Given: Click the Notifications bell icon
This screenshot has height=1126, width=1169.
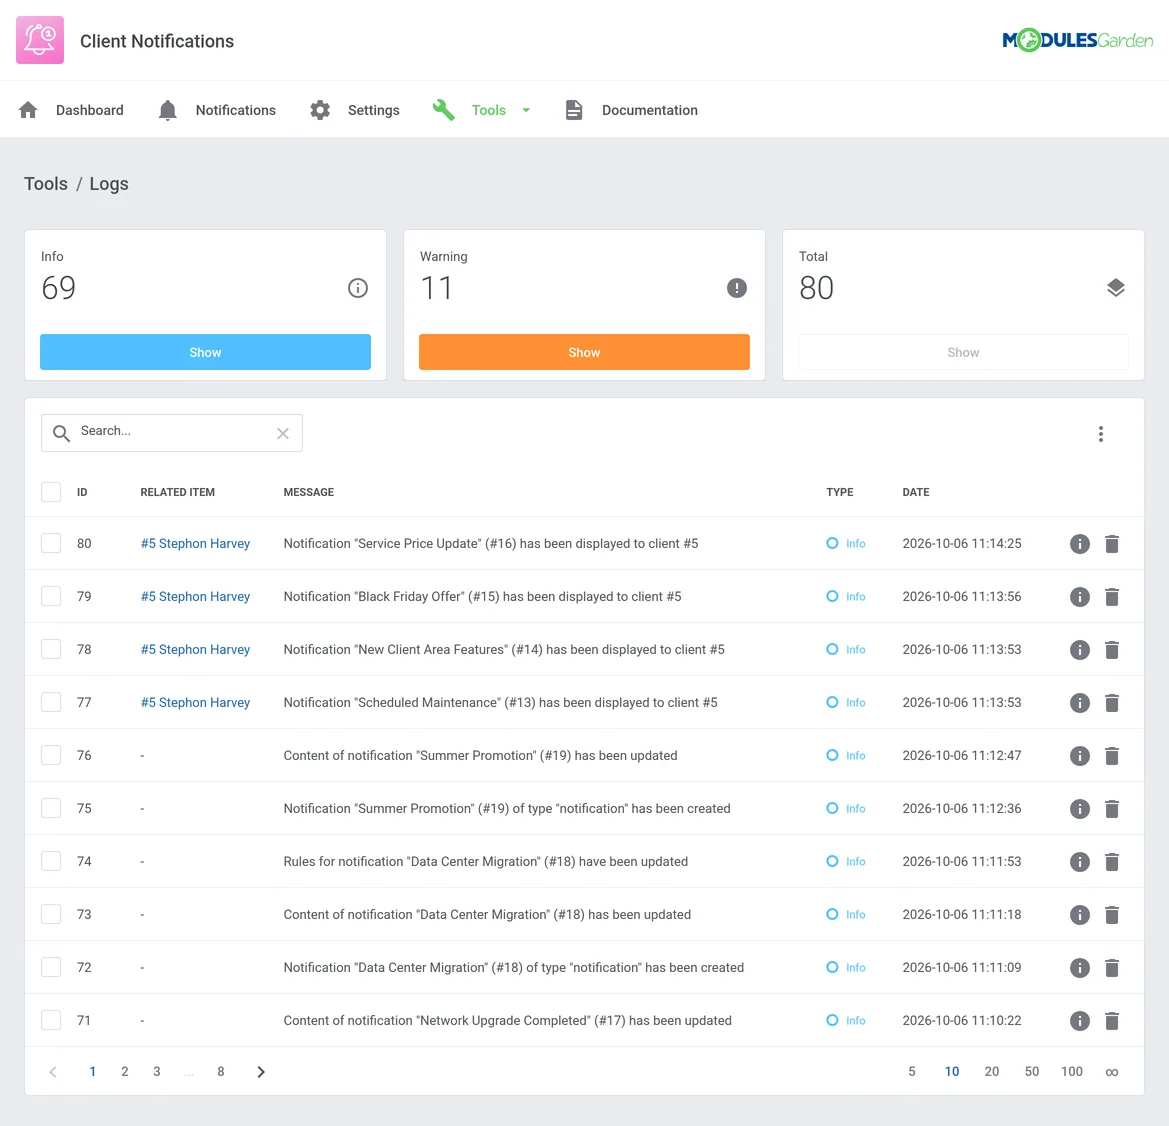Looking at the screenshot, I should pos(168,110).
